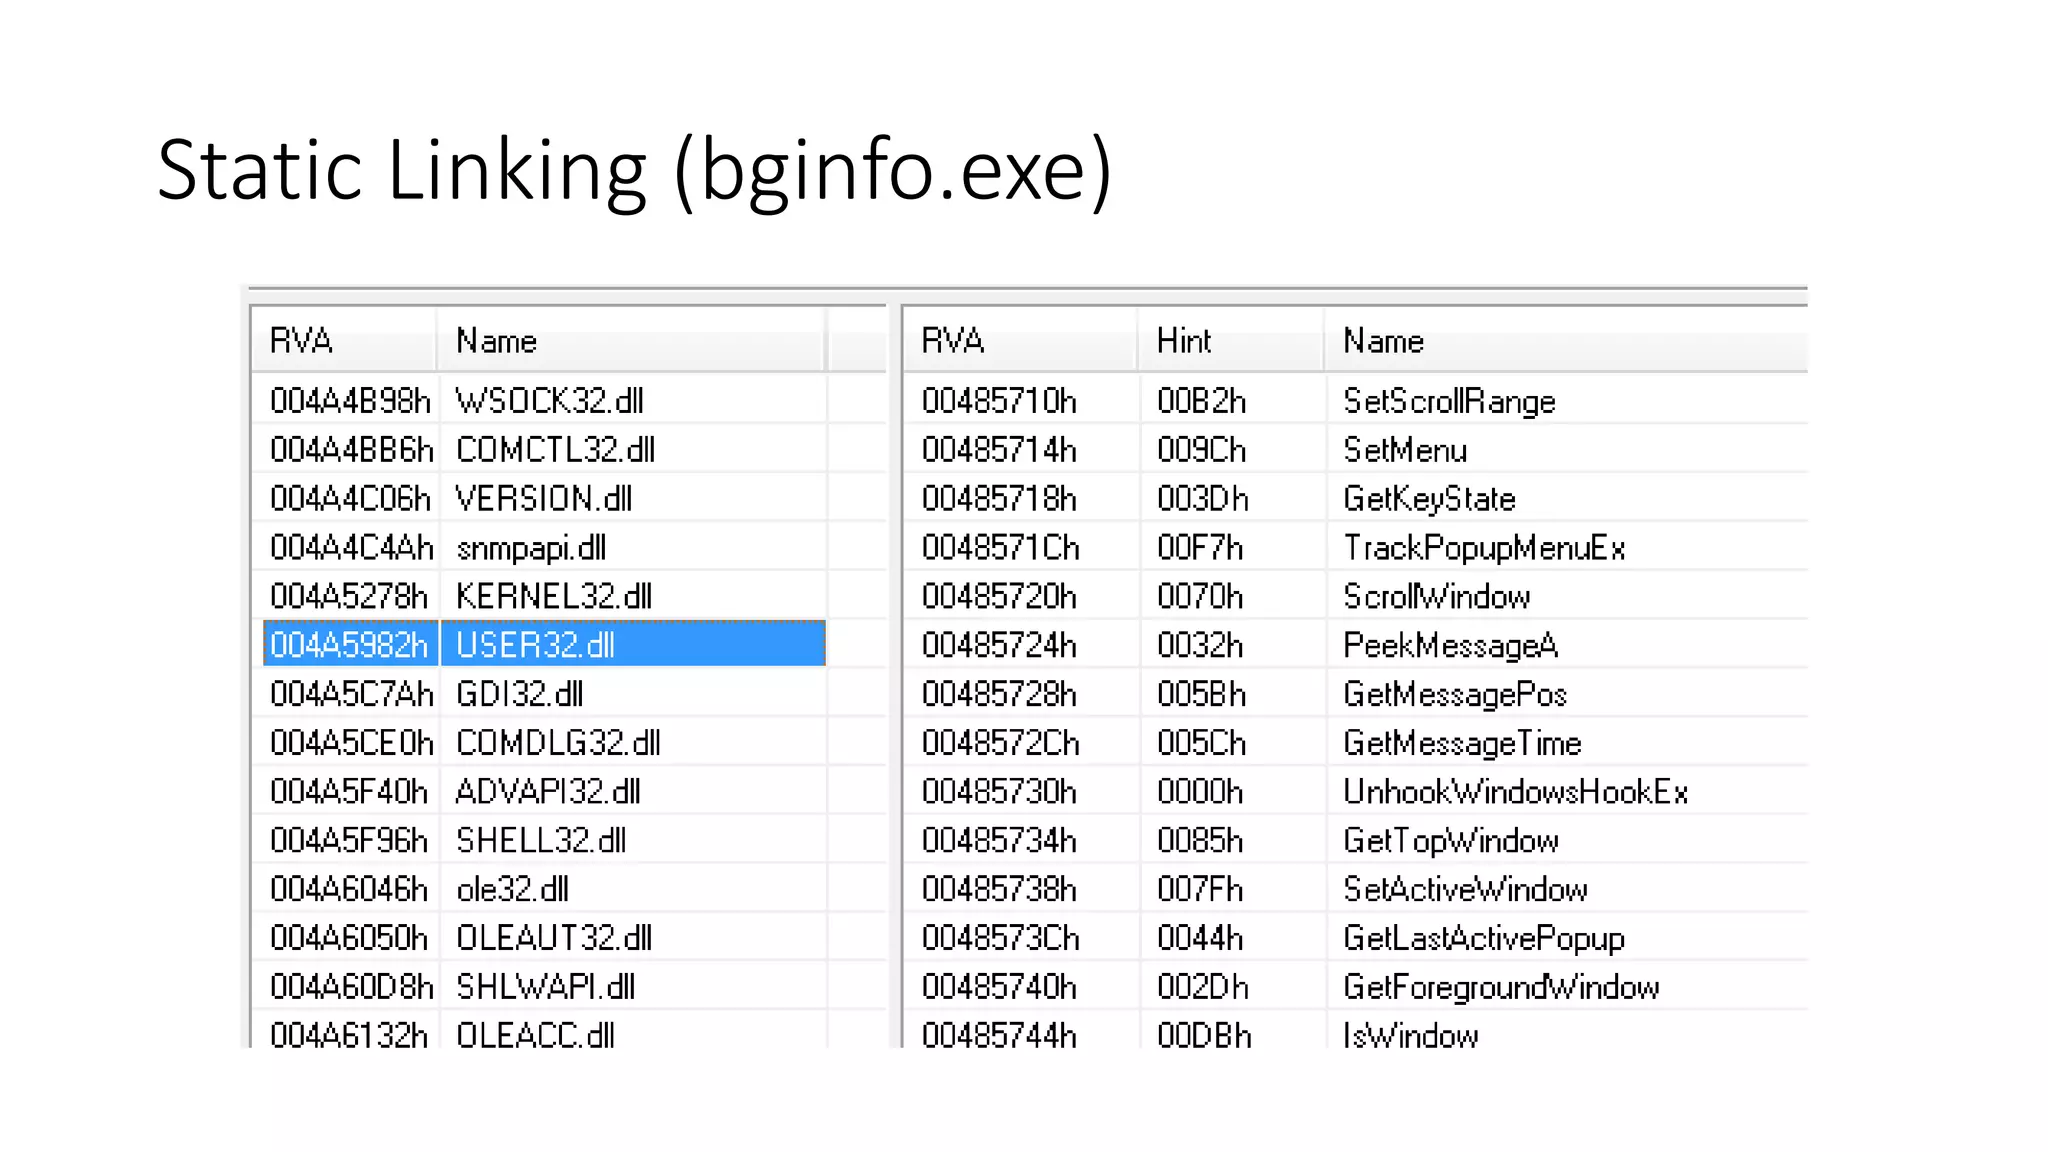
Task: Click RVA value 004A4B98h
Action: (350, 401)
